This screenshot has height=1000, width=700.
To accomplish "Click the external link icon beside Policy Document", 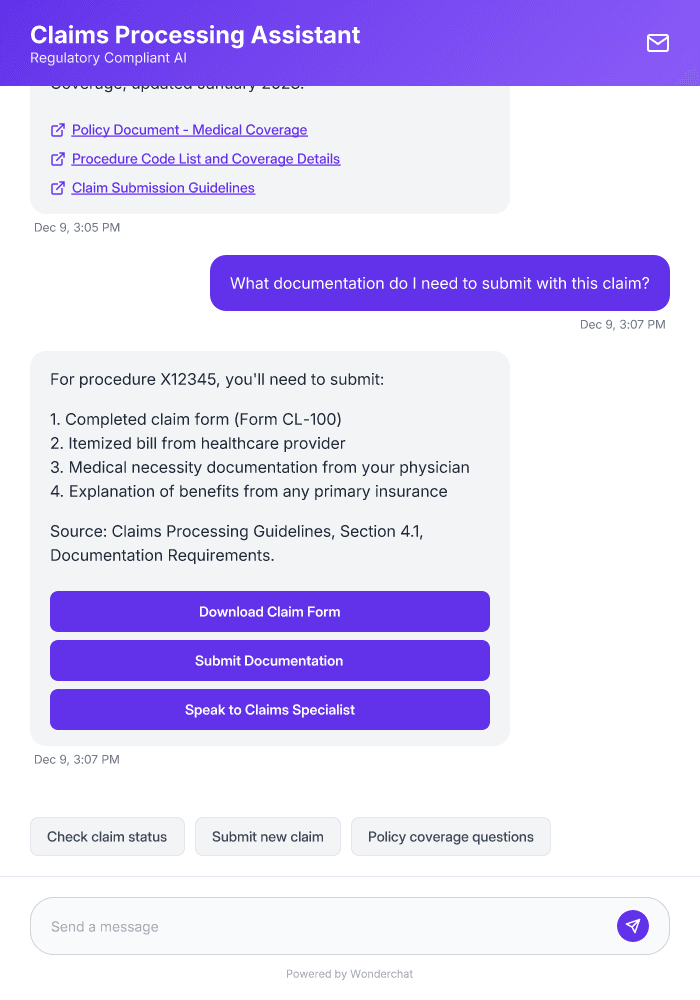I will pyautogui.click(x=57, y=130).
